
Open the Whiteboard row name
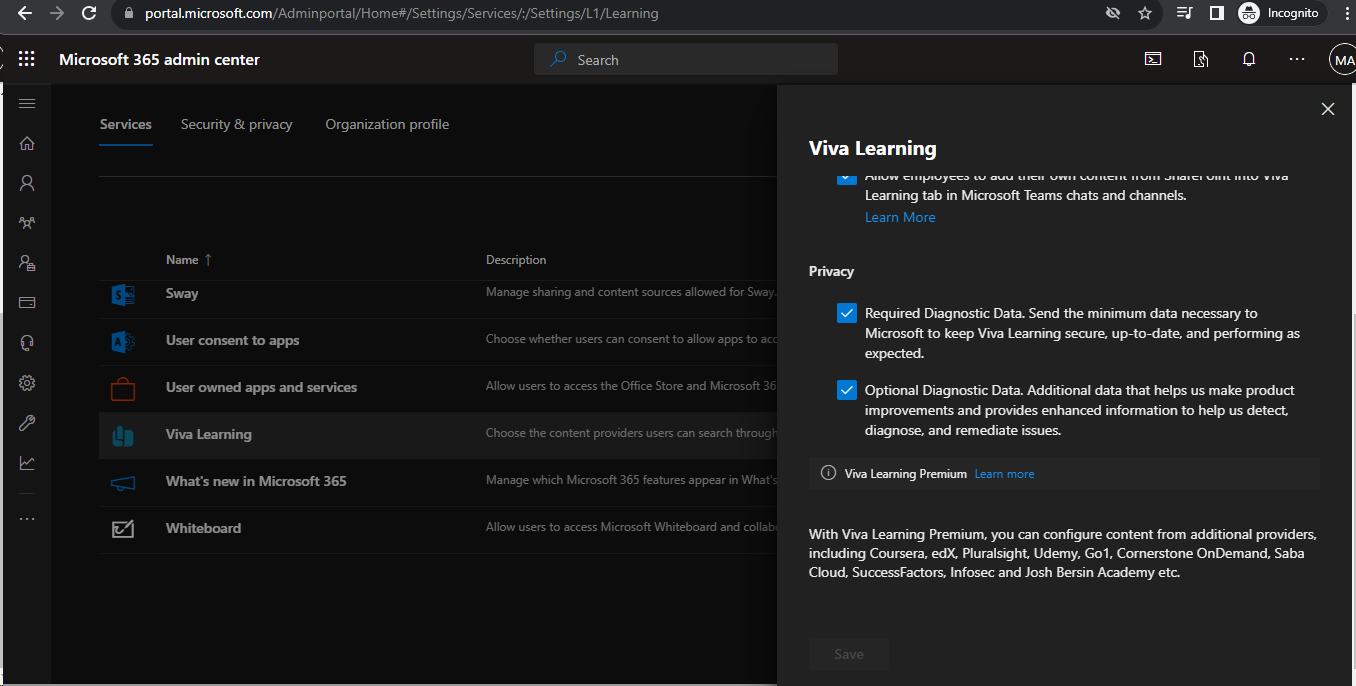pyautogui.click(x=203, y=528)
